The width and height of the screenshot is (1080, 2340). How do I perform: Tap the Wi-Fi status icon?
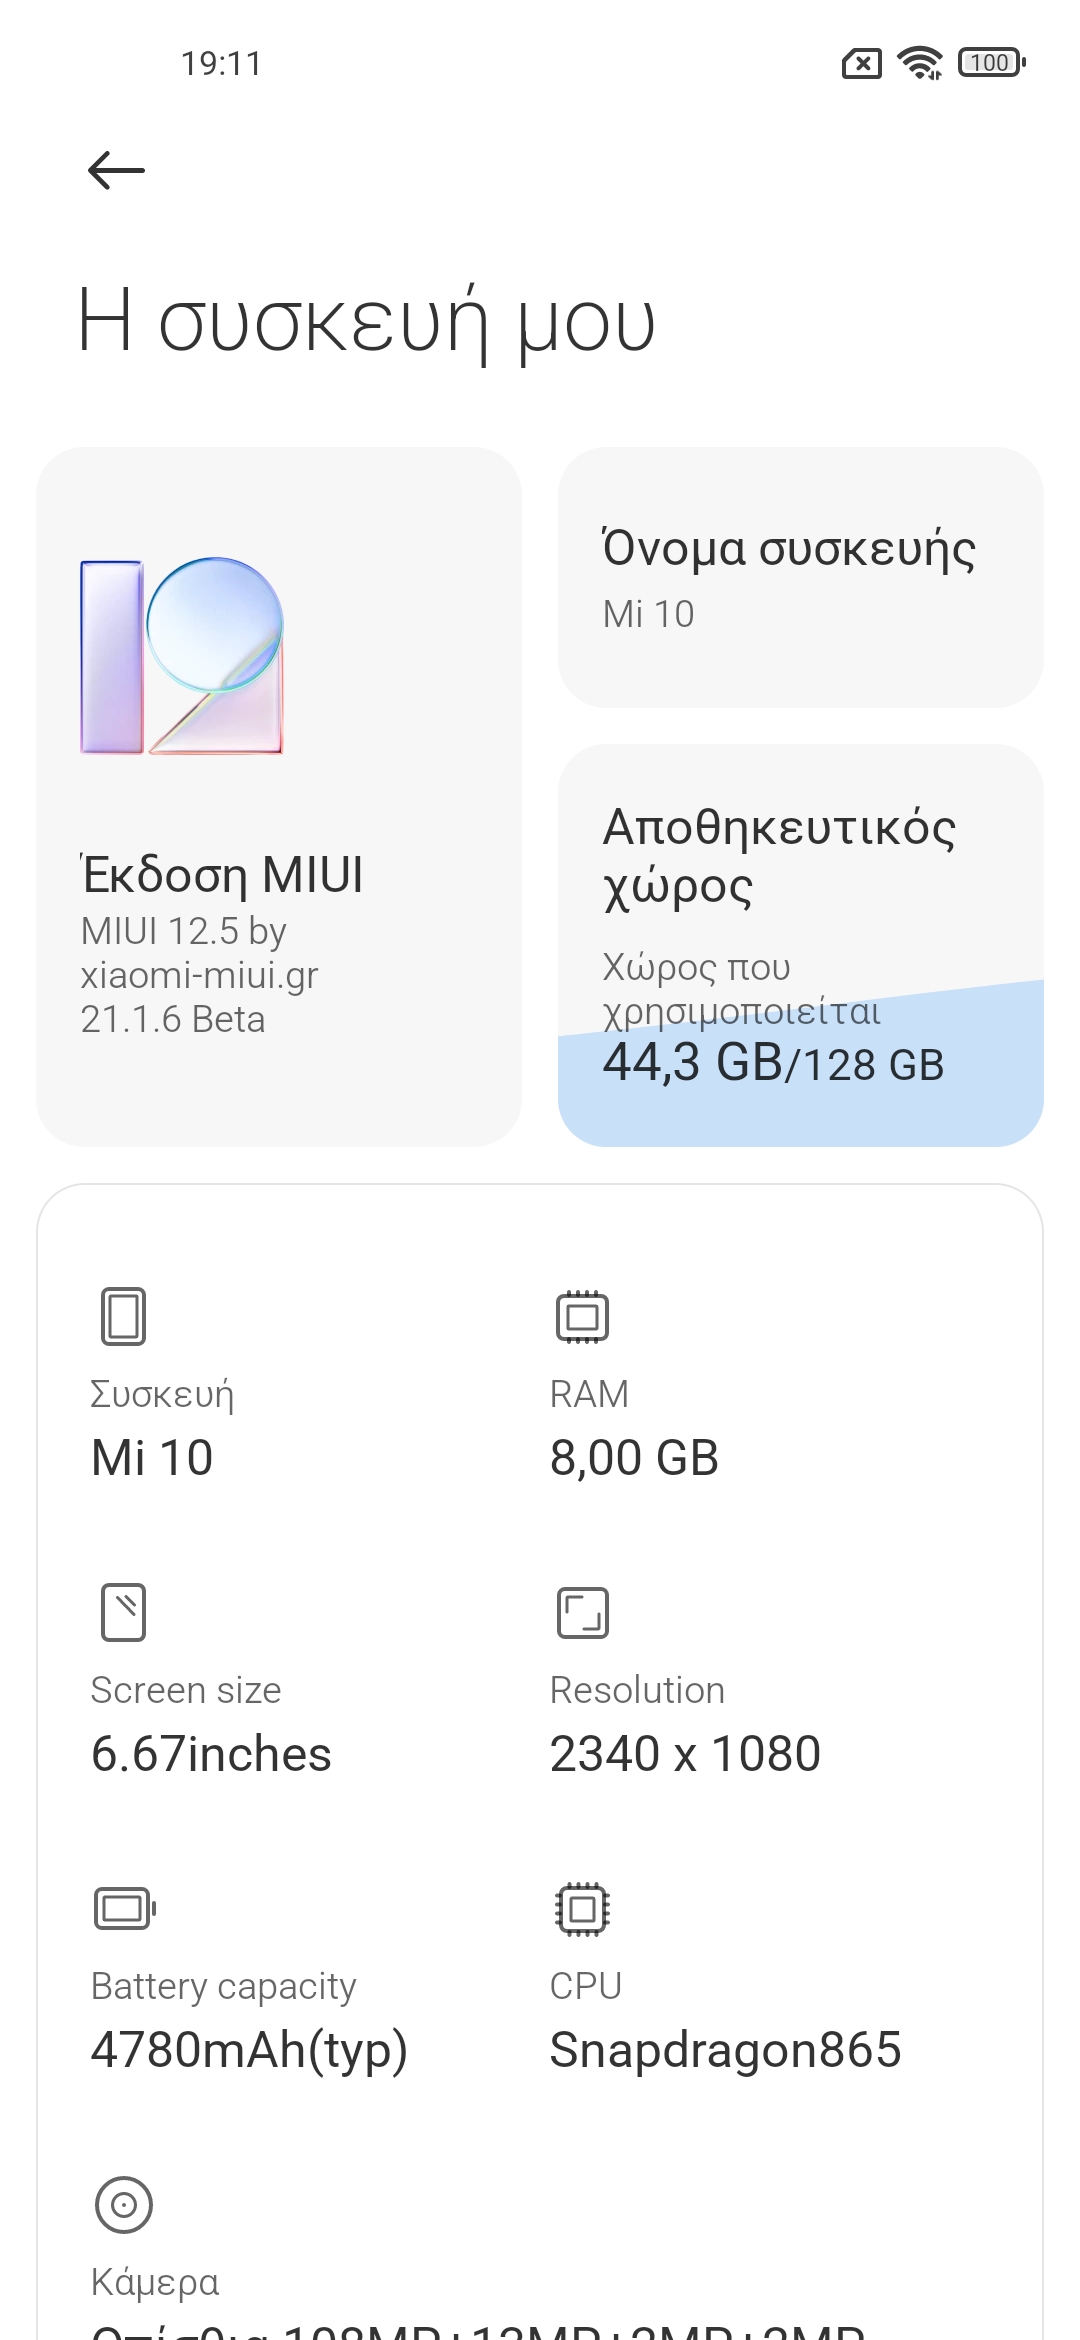point(920,63)
